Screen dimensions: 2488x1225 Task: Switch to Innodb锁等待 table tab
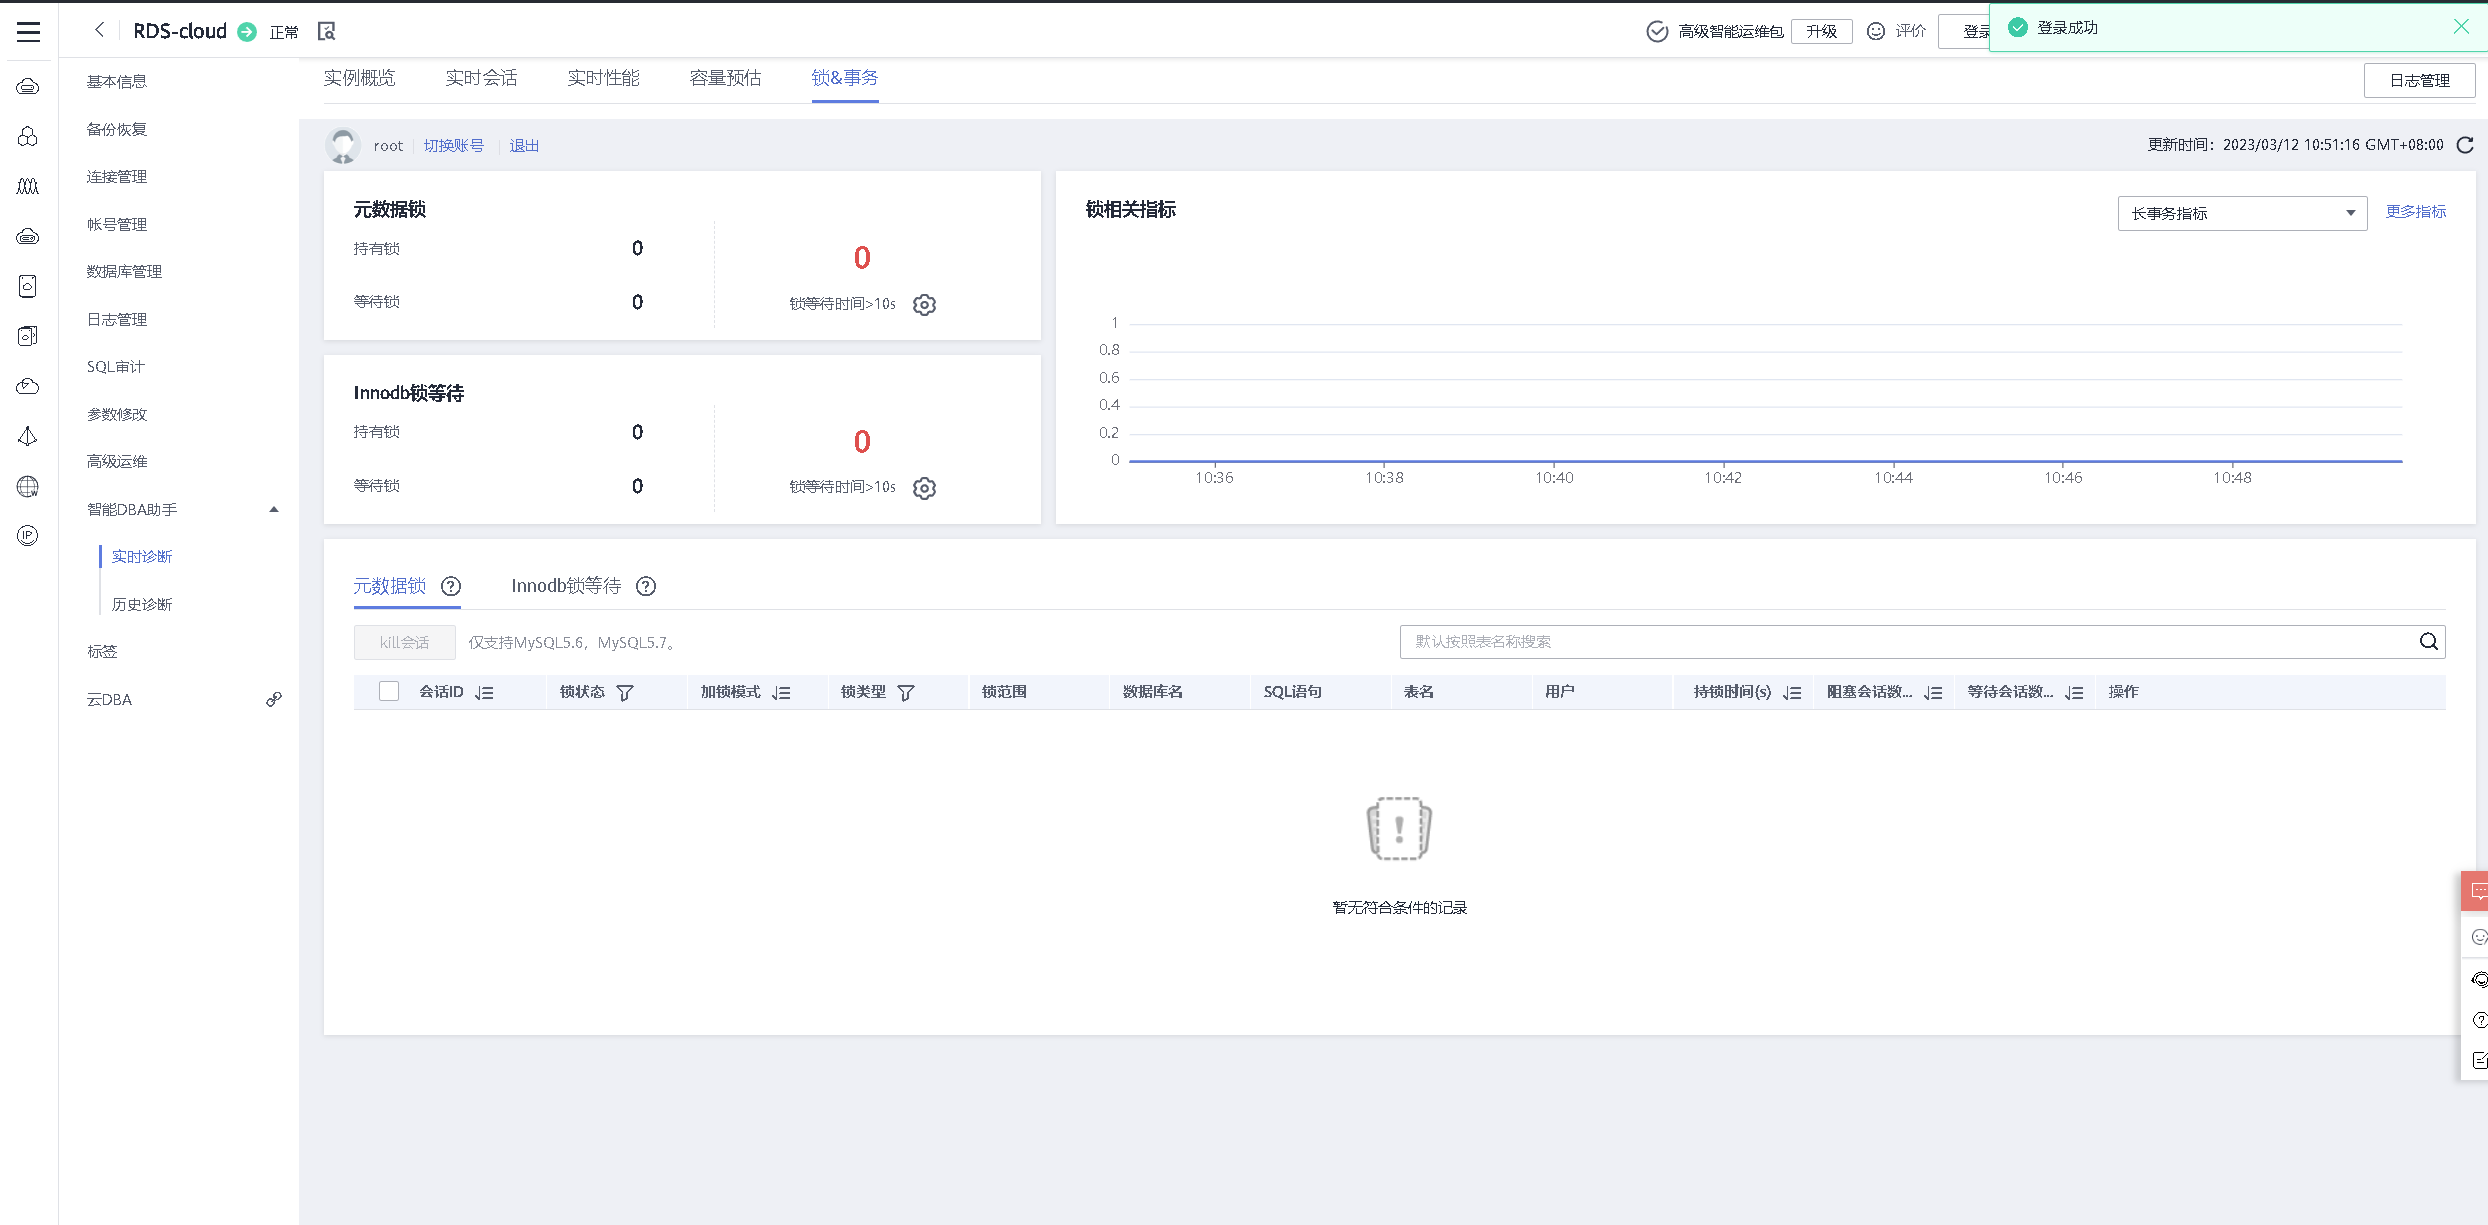coord(566,586)
